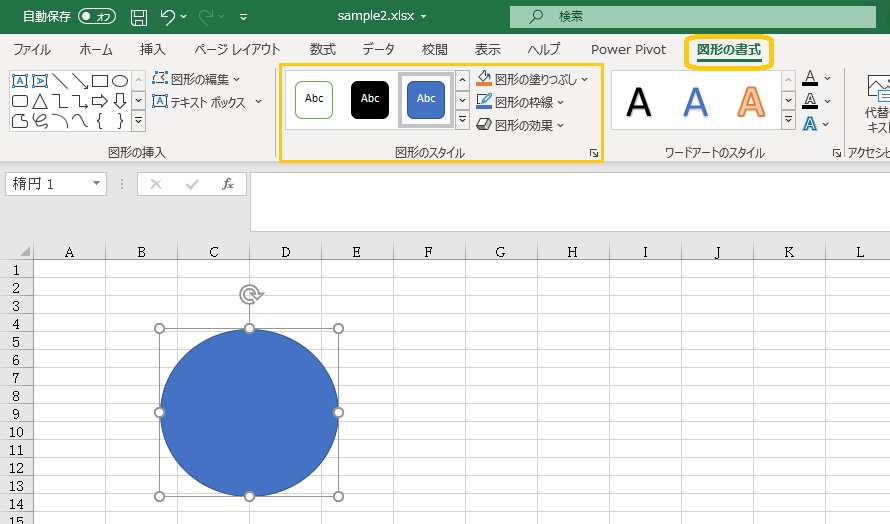Image resolution: width=890 pixels, height=524 pixels.
Task: Apply the white outlined Abc shape style
Action: pos(314,99)
